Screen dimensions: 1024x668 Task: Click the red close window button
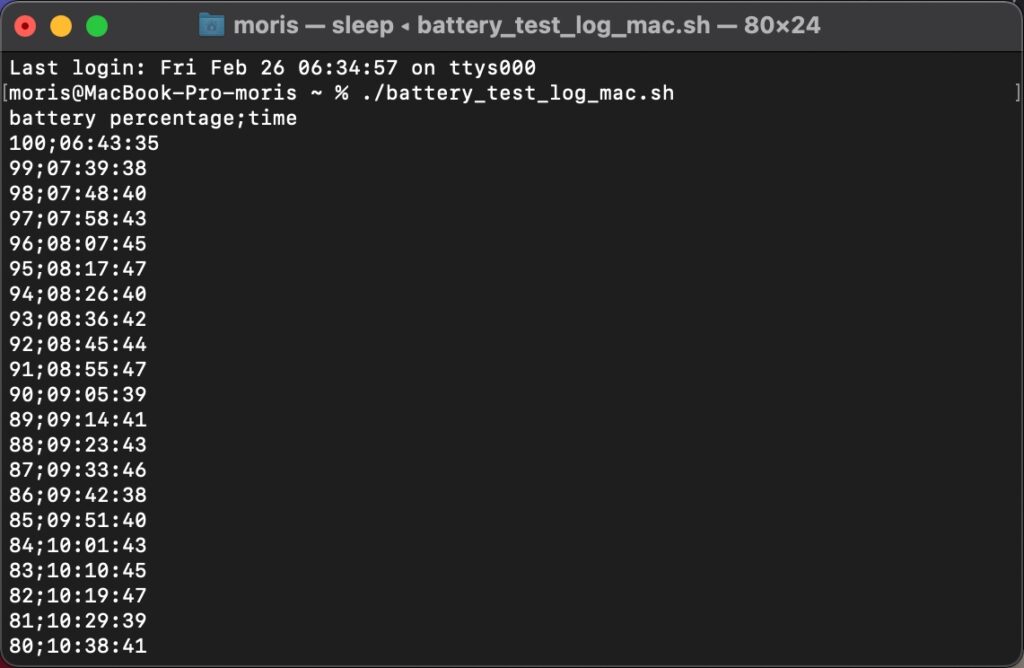[25, 26]
